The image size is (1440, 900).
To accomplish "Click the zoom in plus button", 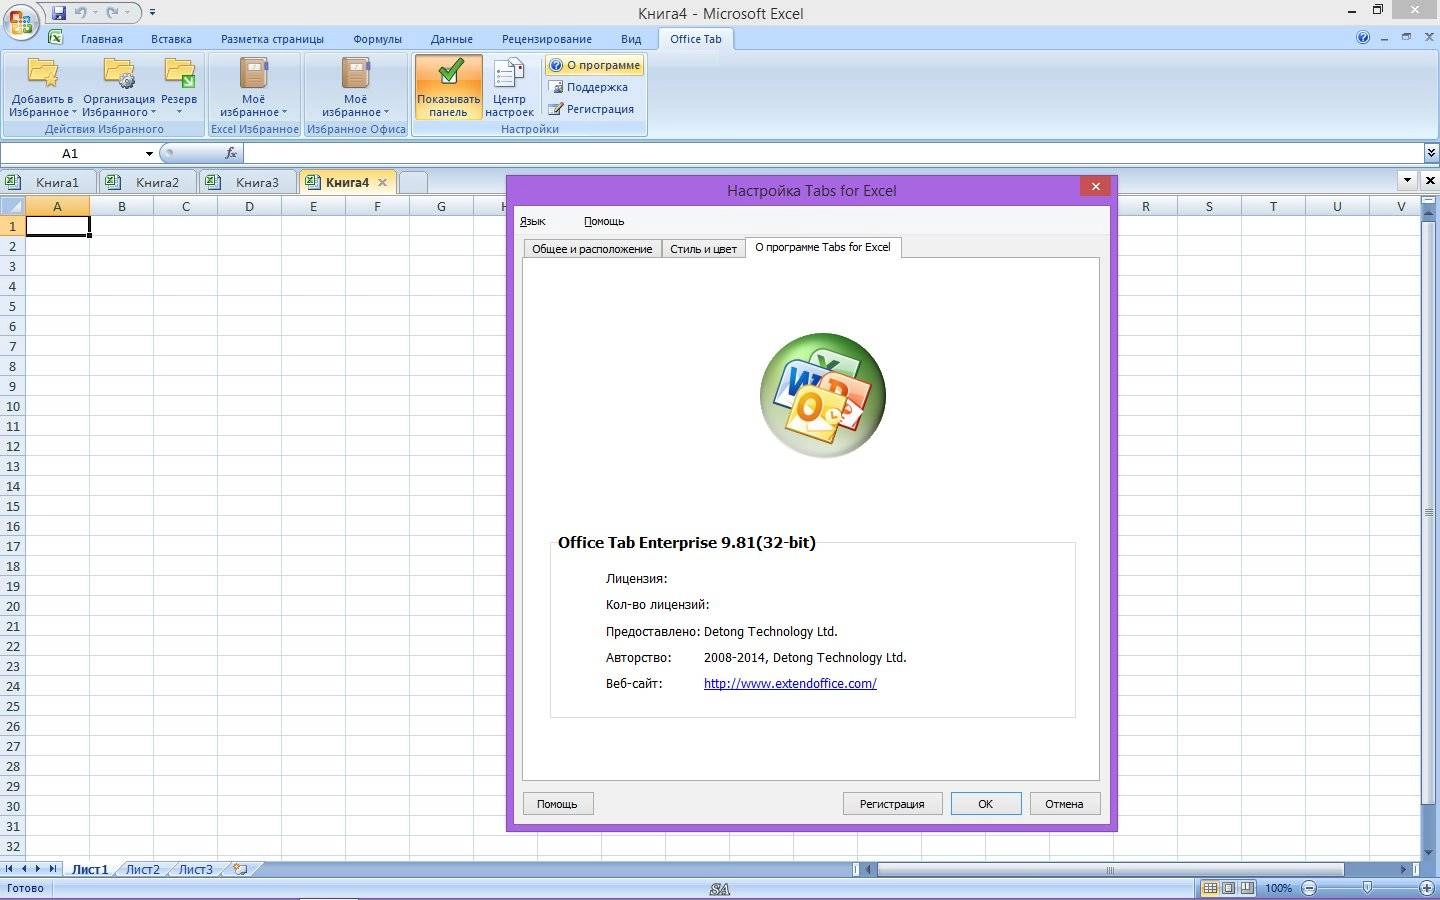I will [x=1427, y=888].
